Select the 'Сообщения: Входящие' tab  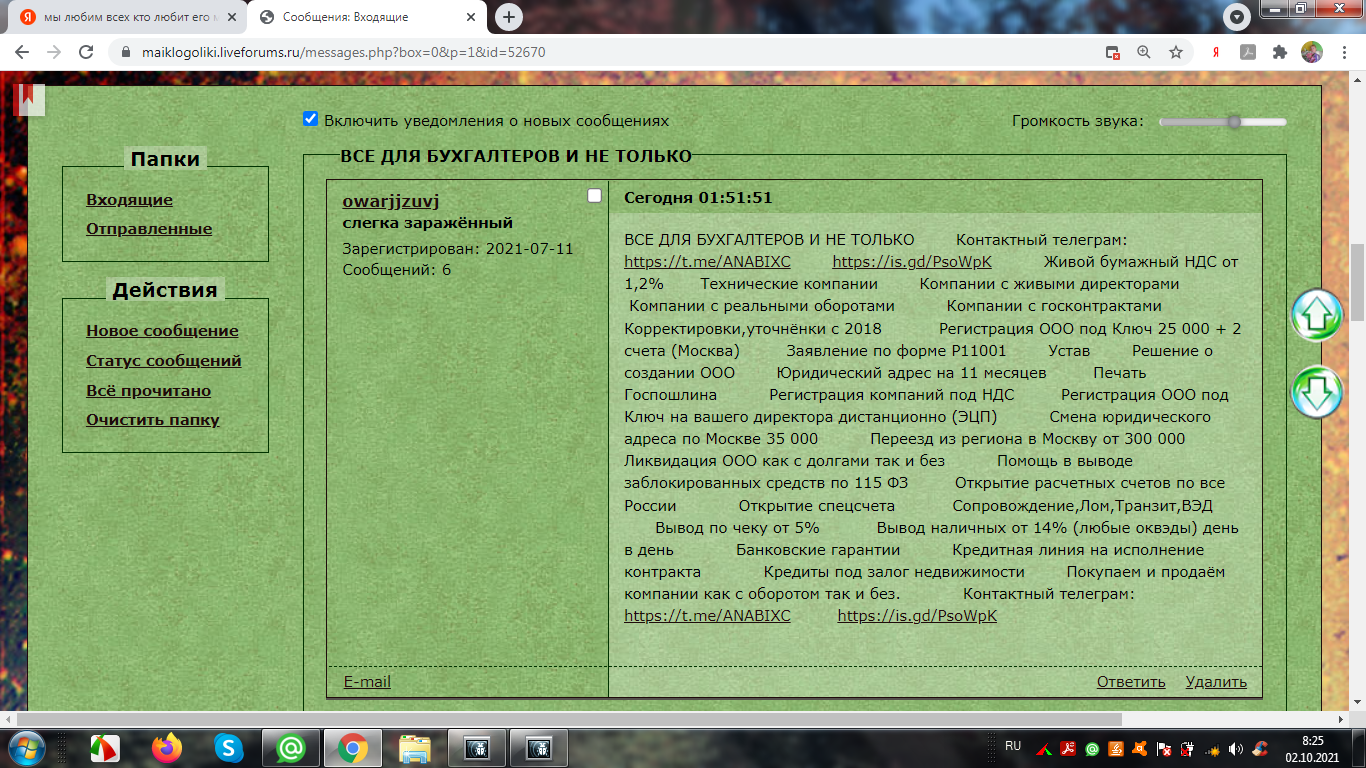(x=366, y=17)
